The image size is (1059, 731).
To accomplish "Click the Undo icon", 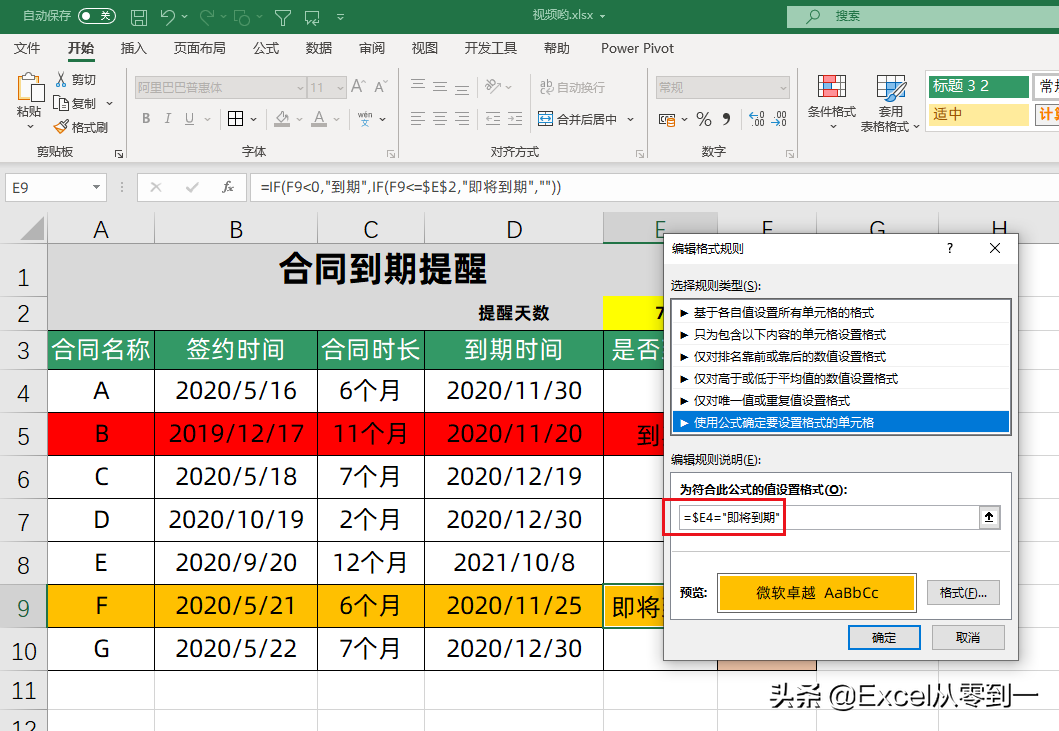I will coord(167,17).
